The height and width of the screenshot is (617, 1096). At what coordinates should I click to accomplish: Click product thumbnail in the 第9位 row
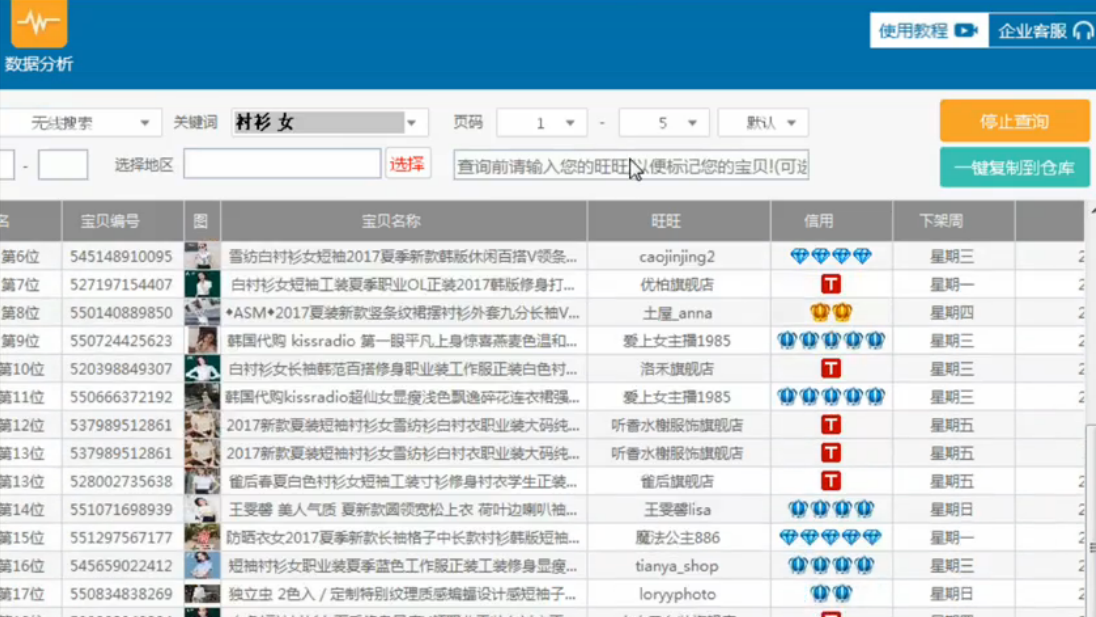202,341
